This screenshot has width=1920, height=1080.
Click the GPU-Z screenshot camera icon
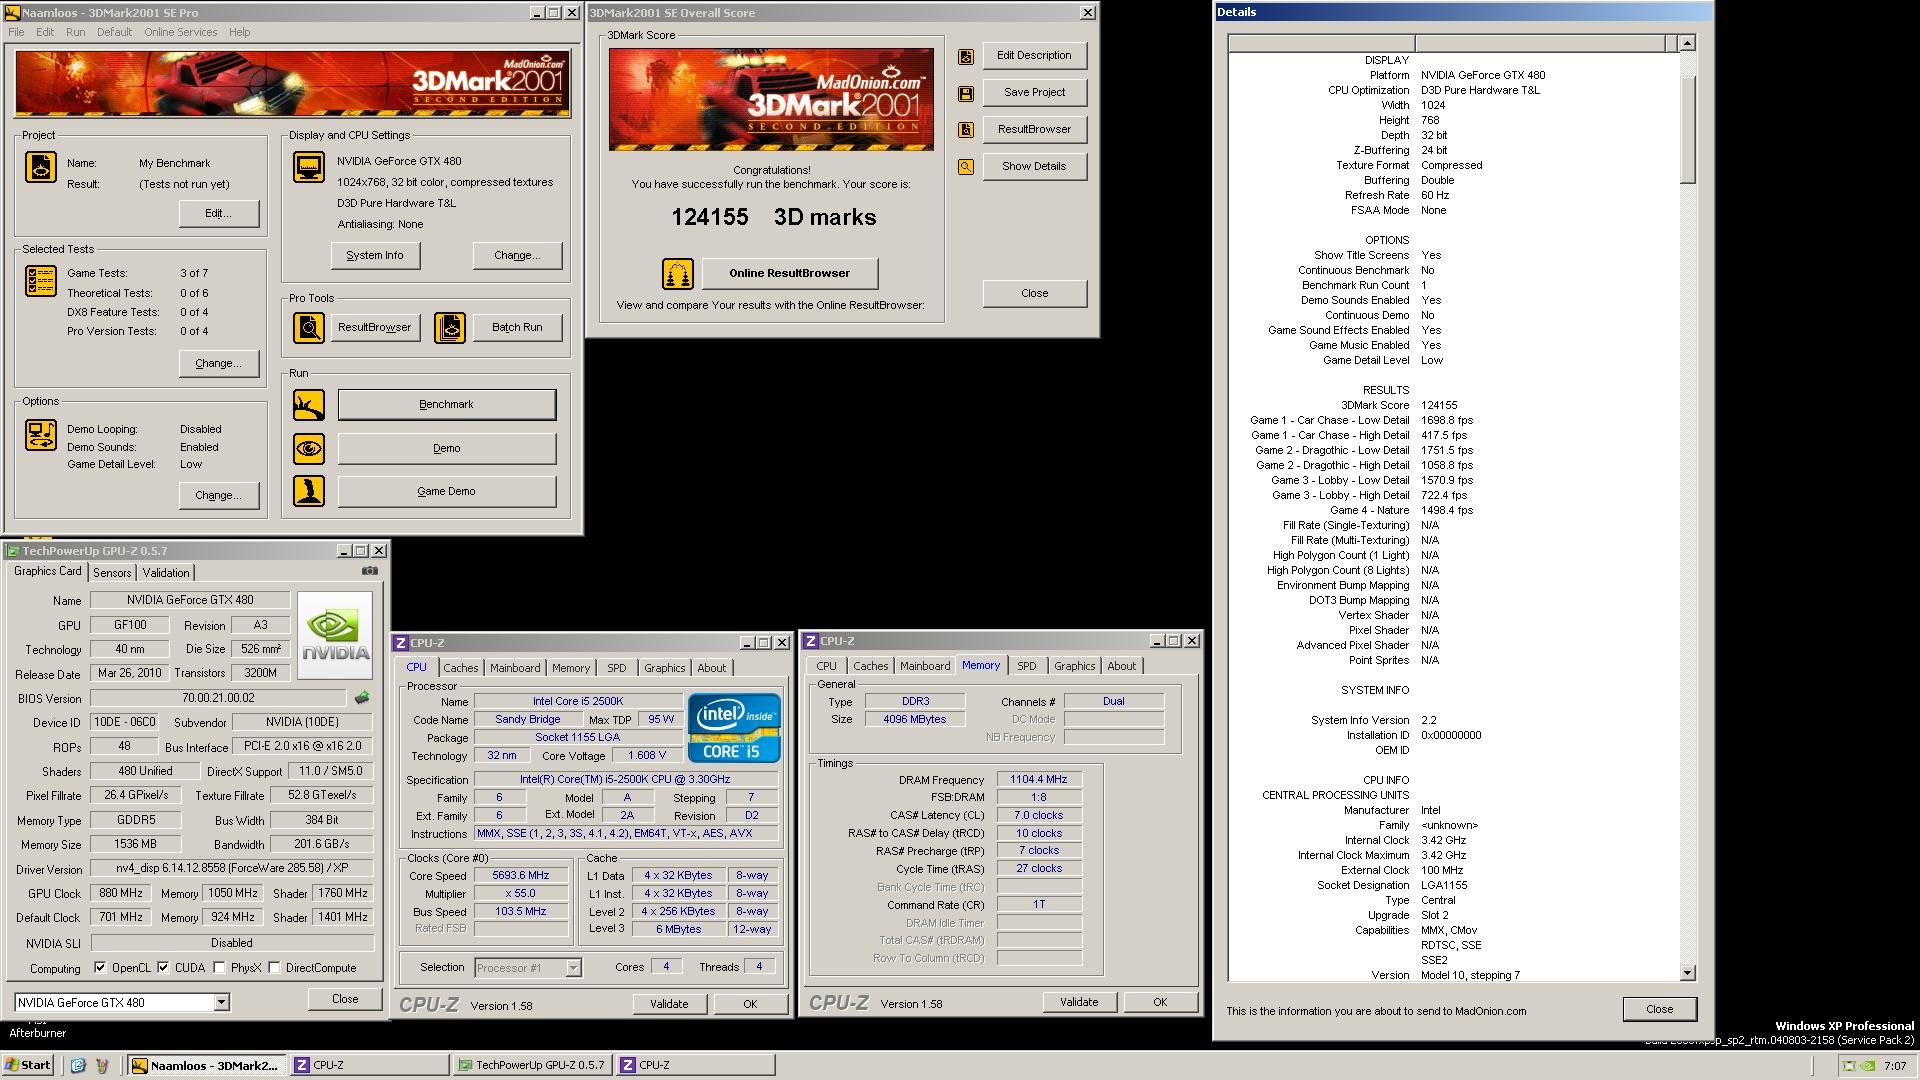click(x=370, y=571)
